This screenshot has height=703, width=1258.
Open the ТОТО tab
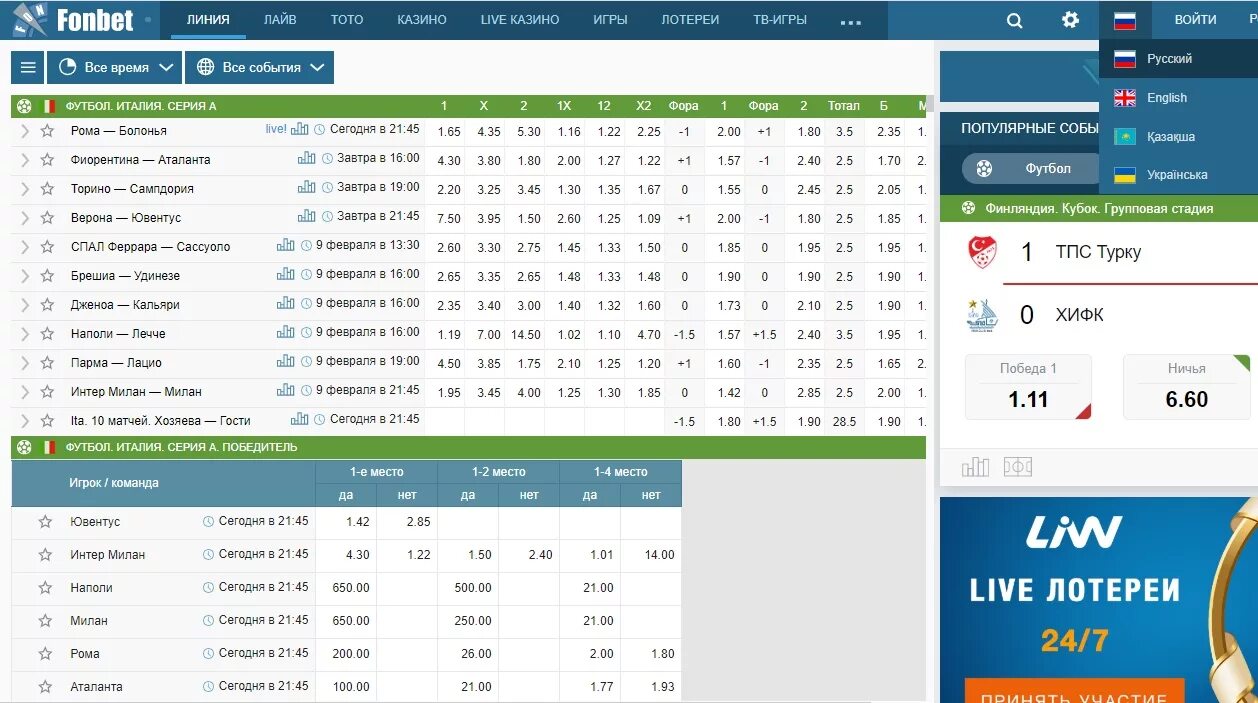(x=347, y=19)
